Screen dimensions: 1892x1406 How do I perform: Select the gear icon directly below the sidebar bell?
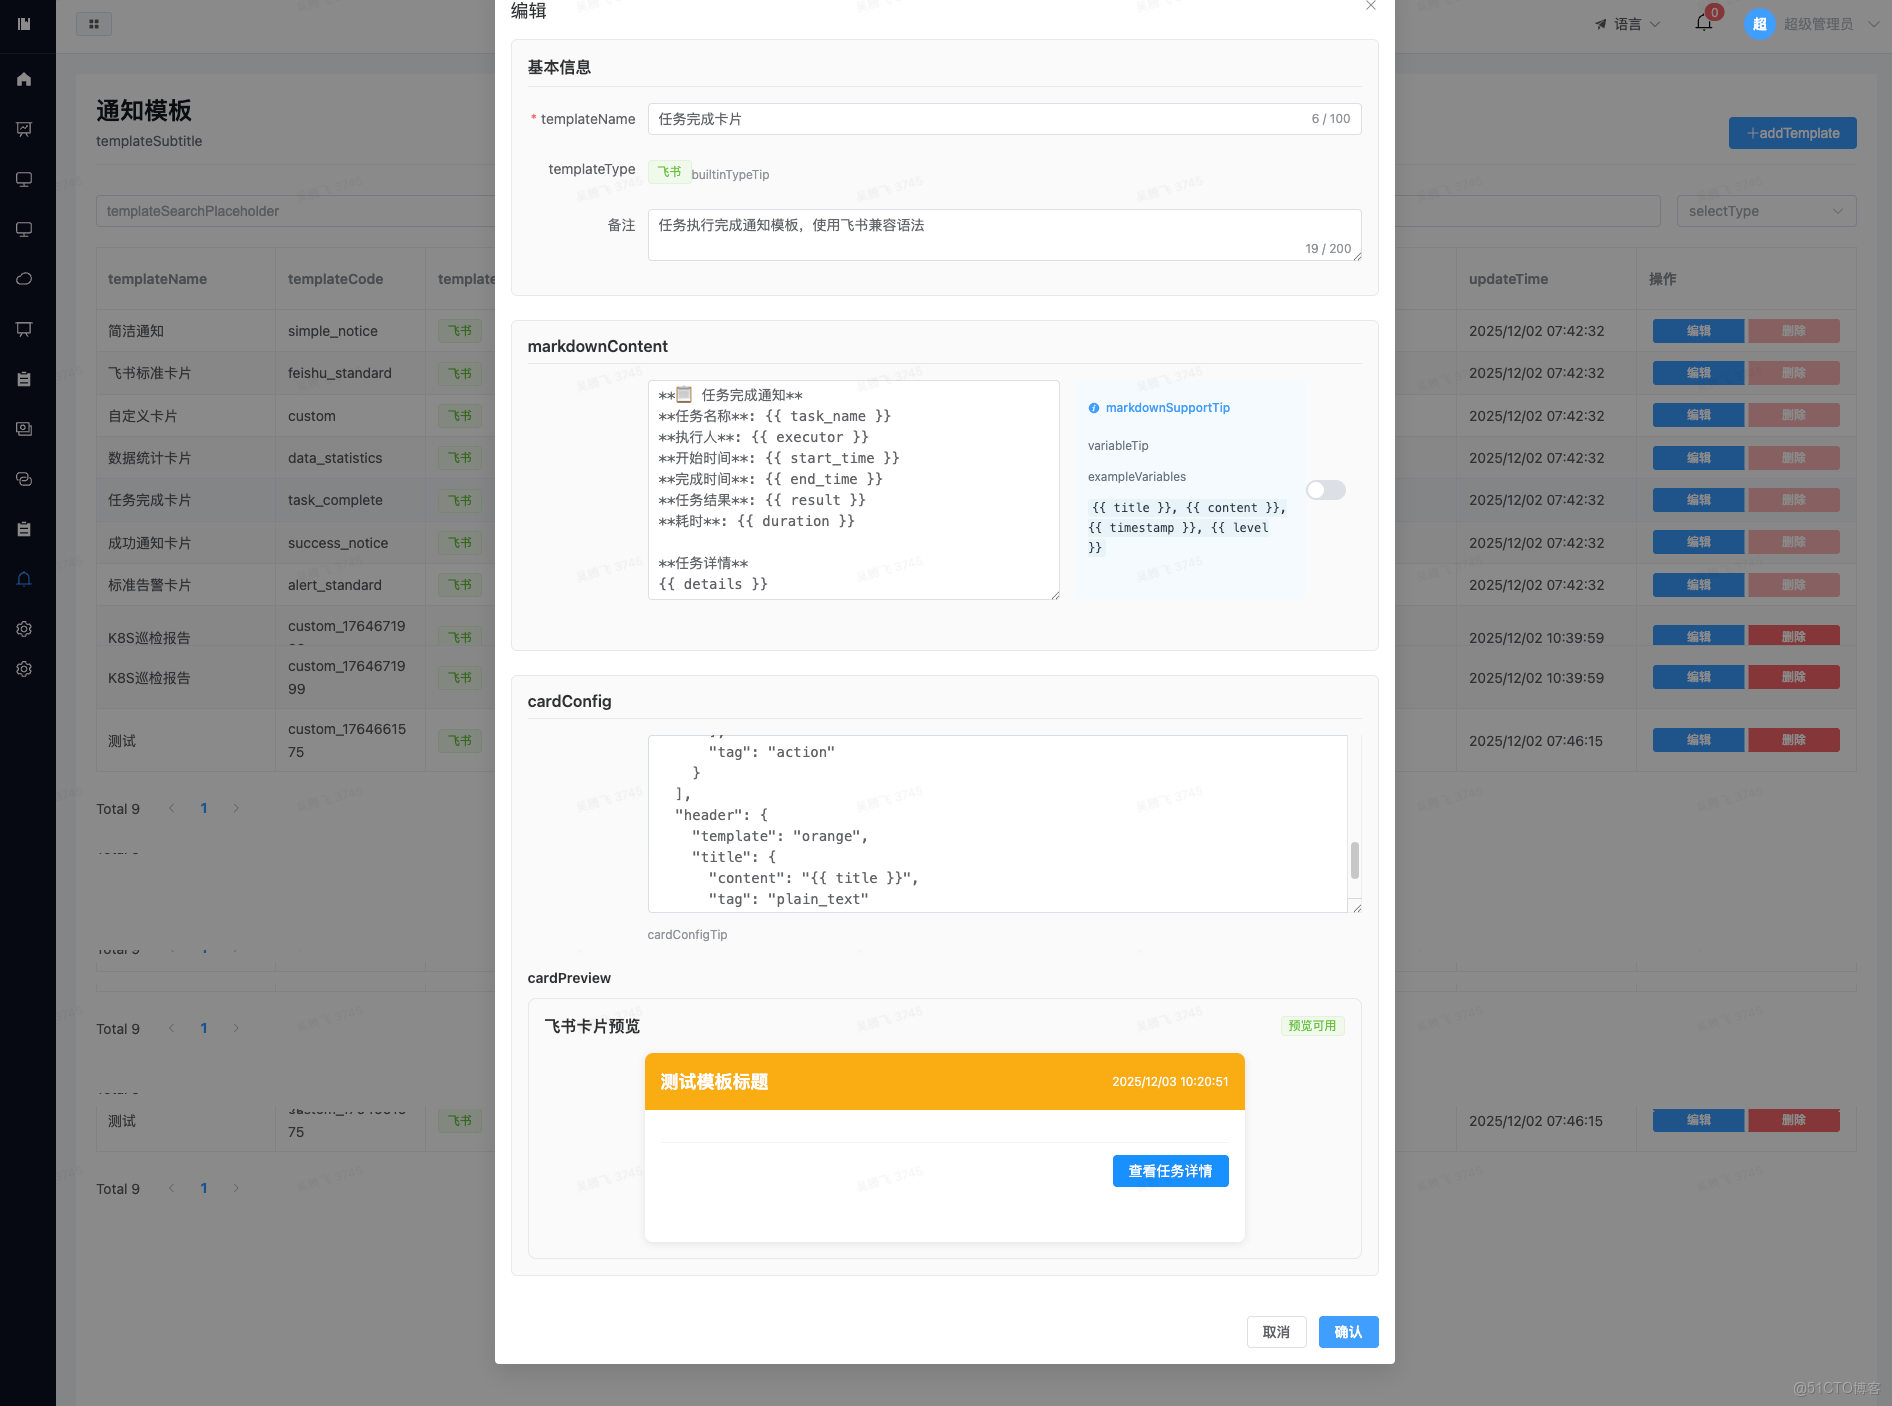[24, 629]
